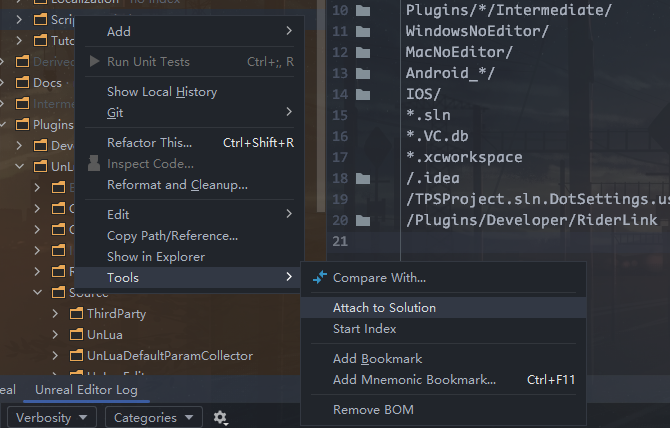The image size is (670, 428).
Task: Choose Copy Path/Reference...
Action: click(189, 236)
